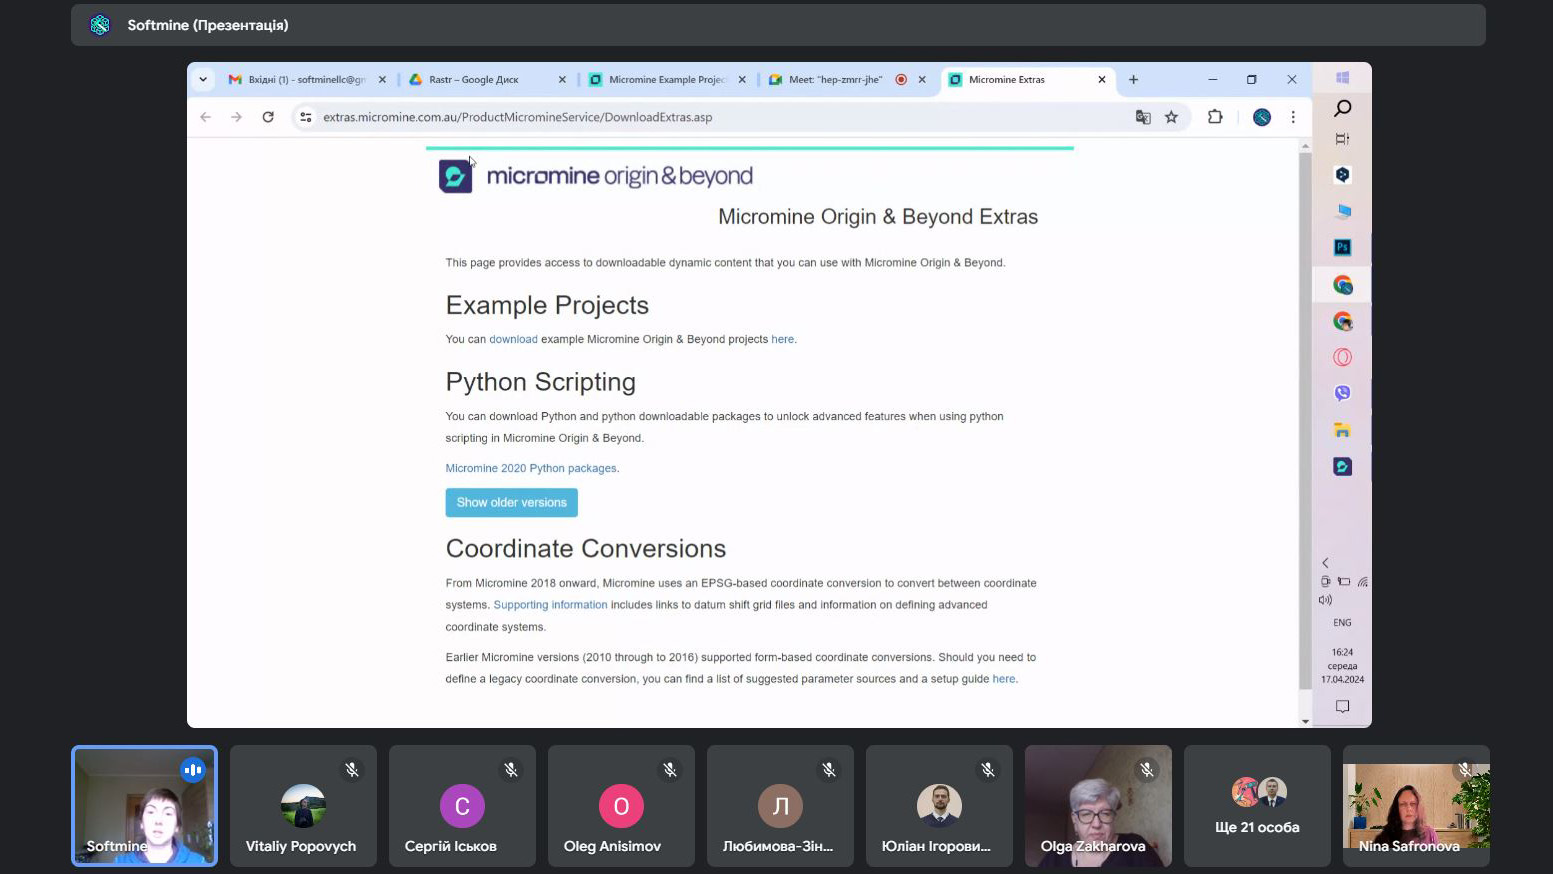Open the Chrome three-dot menu
Image resolution: width=1553 pixels, height=874 pixels.
tap(1293, 117)
